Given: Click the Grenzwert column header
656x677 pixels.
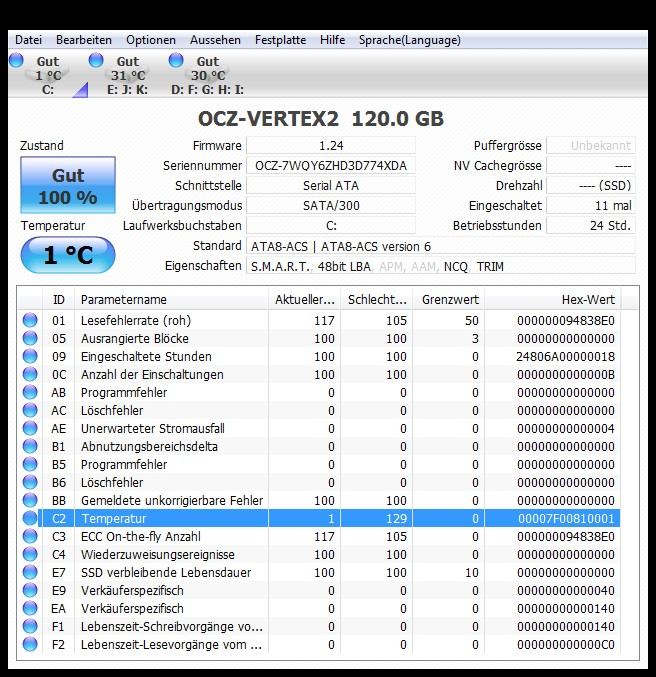Looking at the screenshot, I should (x=449, y=299).
